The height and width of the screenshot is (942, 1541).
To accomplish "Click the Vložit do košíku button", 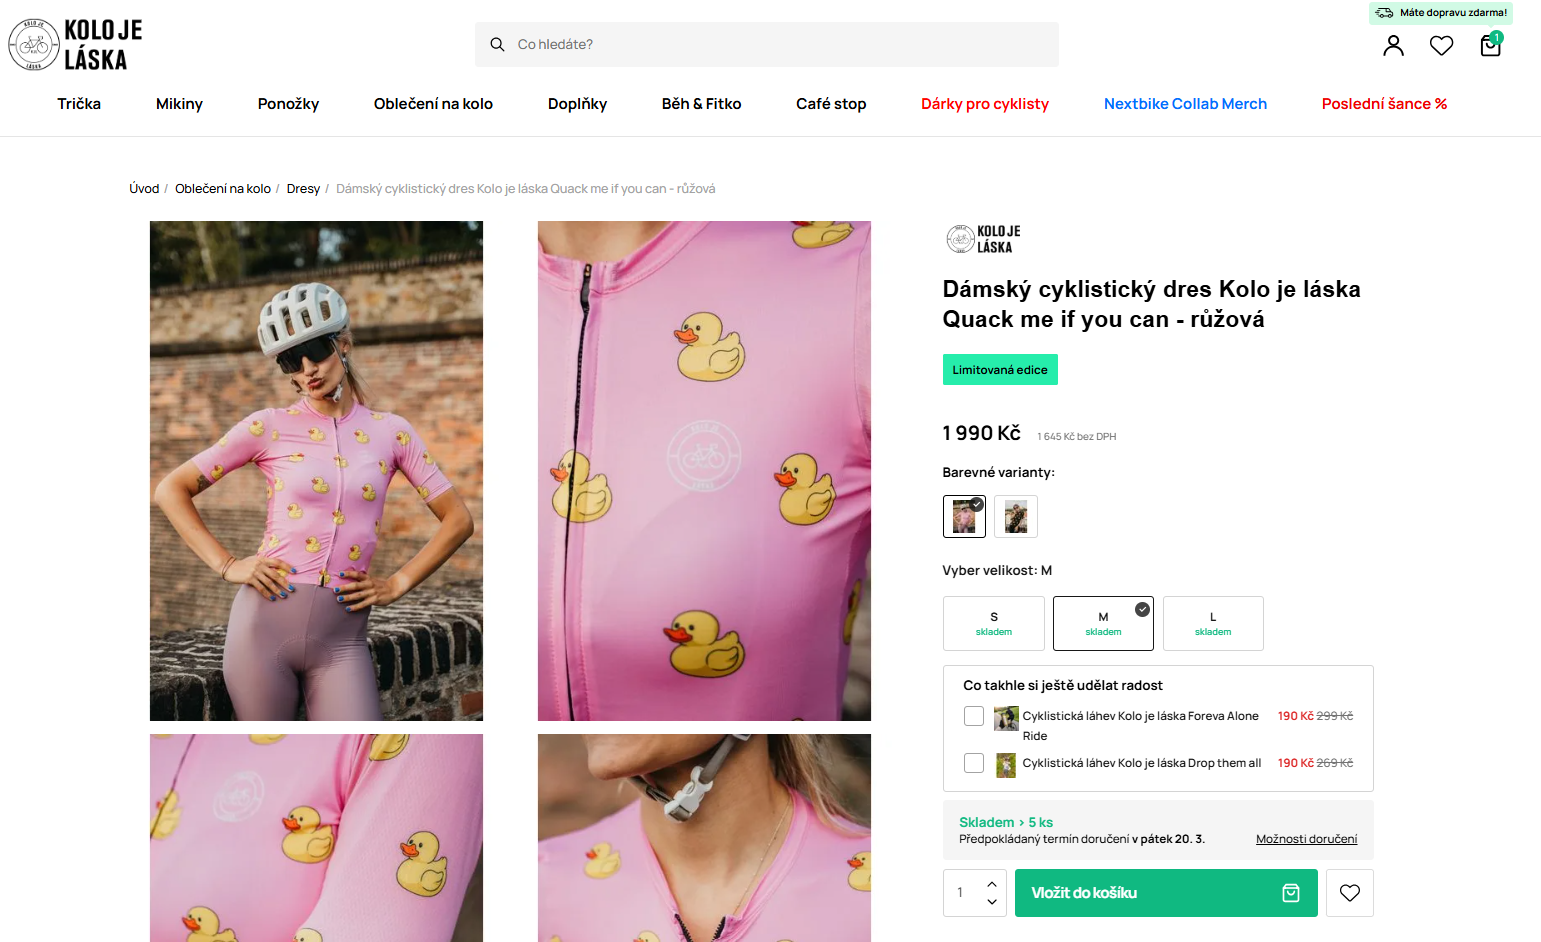I will 1166,892.
